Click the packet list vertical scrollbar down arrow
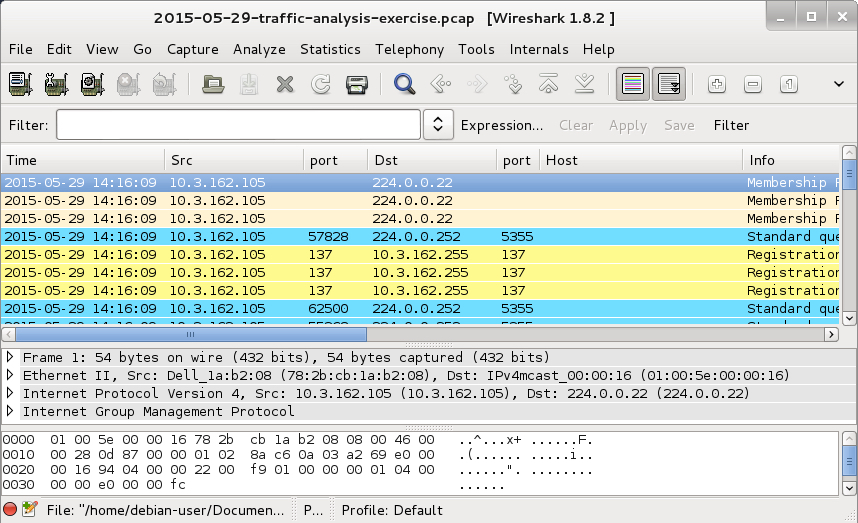This screenshot has height=523, width=858. coord(849,318)
